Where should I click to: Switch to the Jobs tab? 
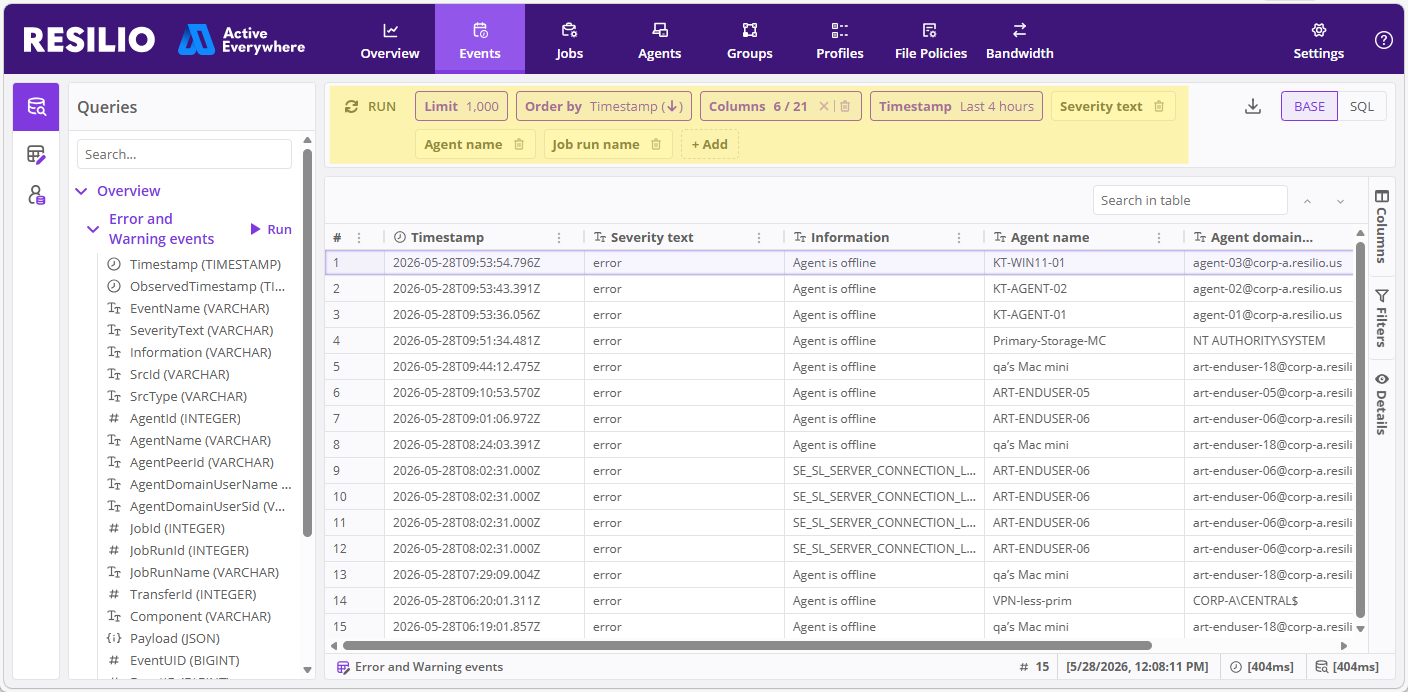pos(570,40)
